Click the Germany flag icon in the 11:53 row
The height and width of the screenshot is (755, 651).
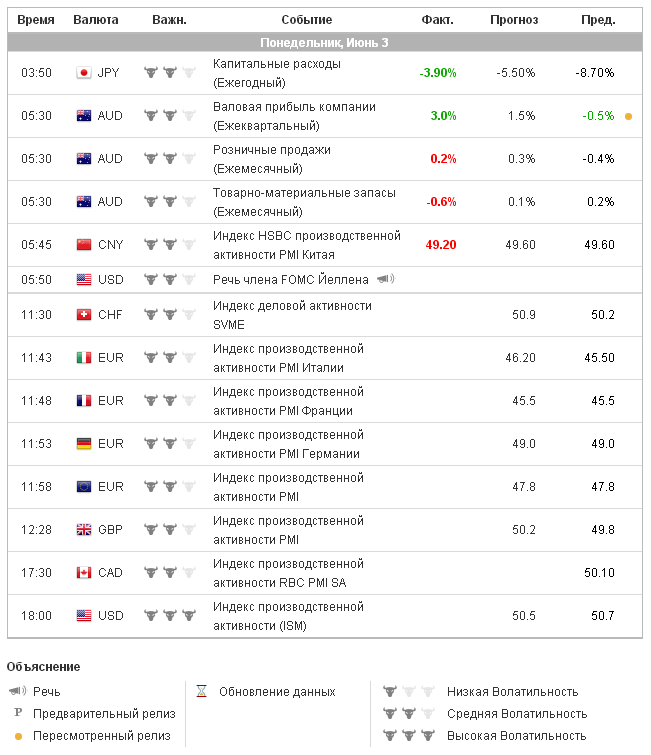click(x=84, y=444)
